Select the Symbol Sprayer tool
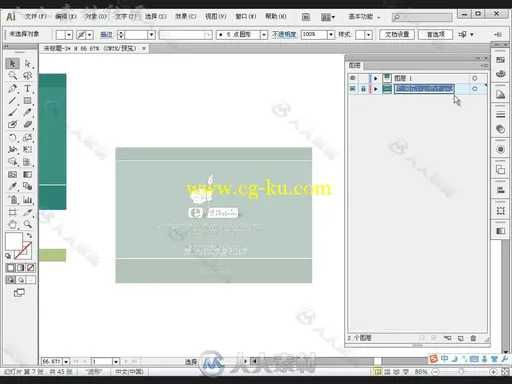Viewport: 512px width, 384px height. [x=12, y=200]
